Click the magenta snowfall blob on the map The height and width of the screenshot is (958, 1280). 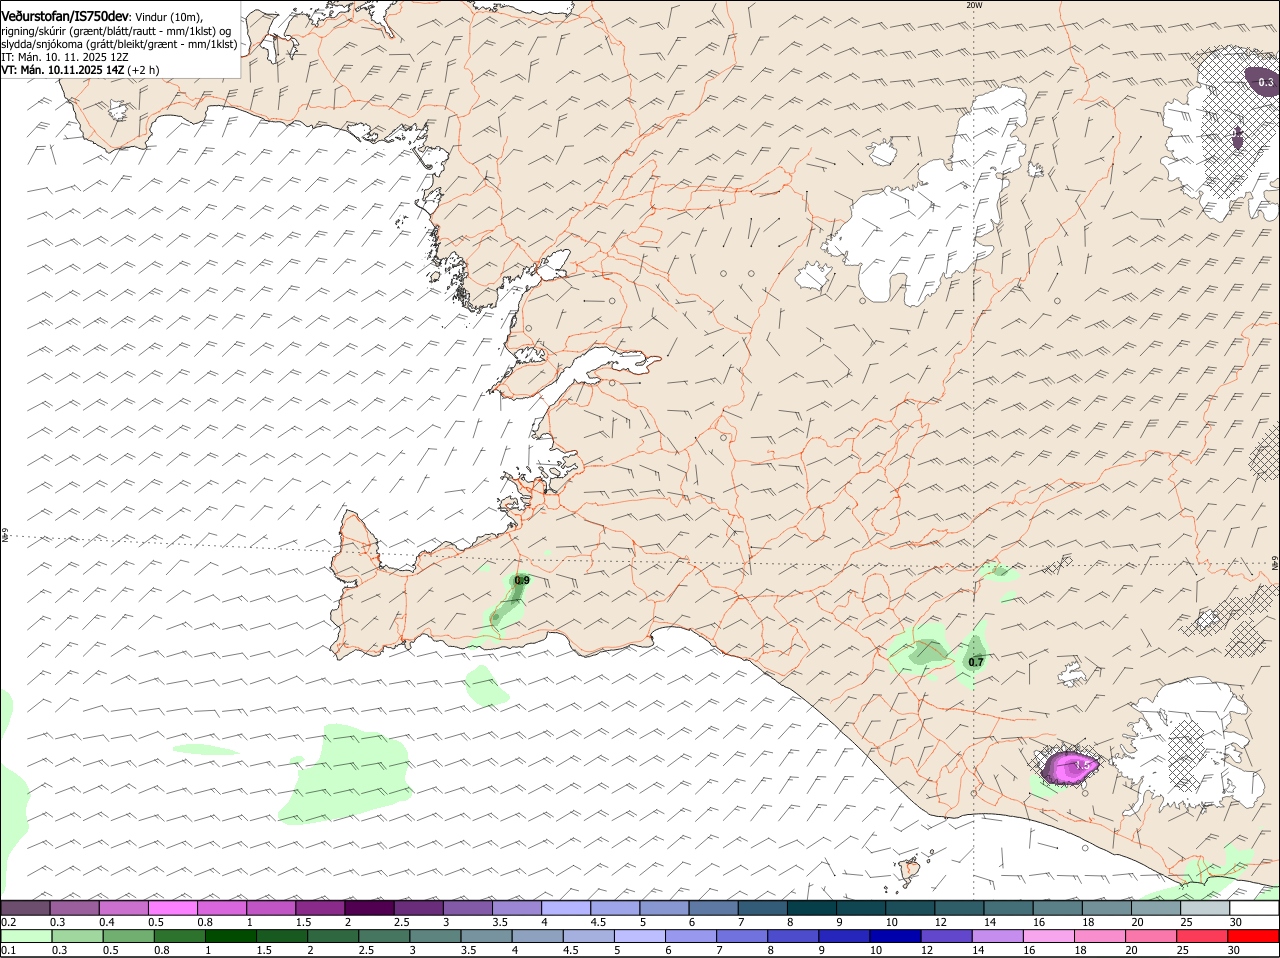coord(1069,768)
